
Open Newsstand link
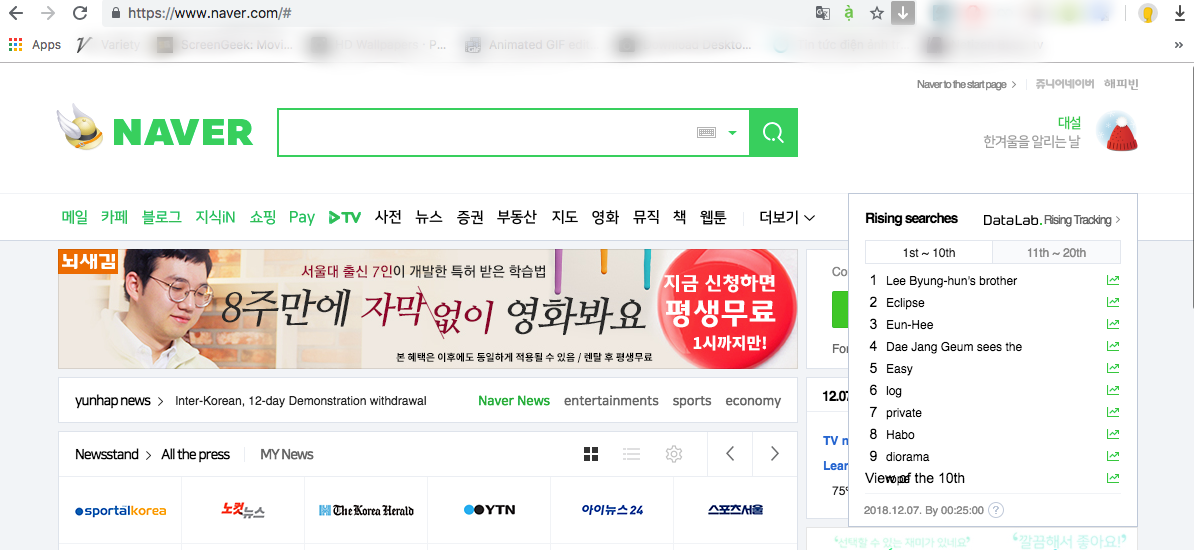[x=113, y=454]
